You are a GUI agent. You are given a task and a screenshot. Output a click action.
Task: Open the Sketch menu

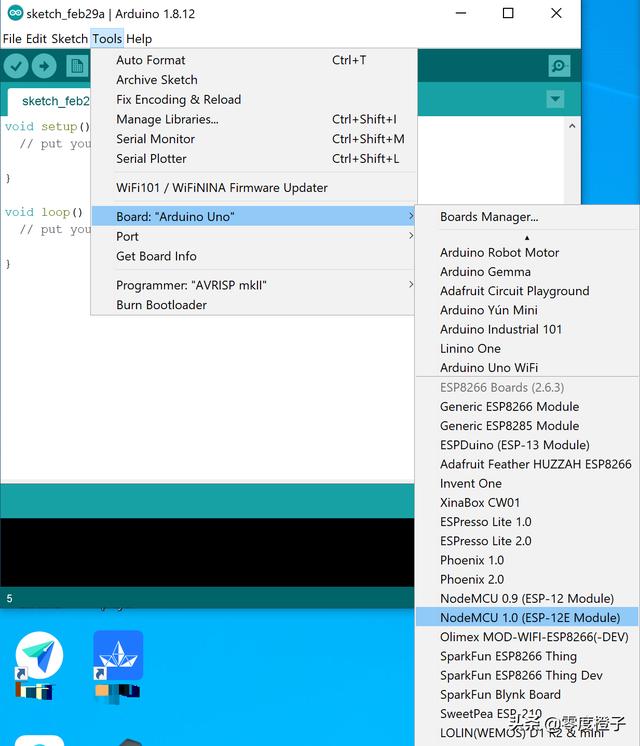point(69,39)
